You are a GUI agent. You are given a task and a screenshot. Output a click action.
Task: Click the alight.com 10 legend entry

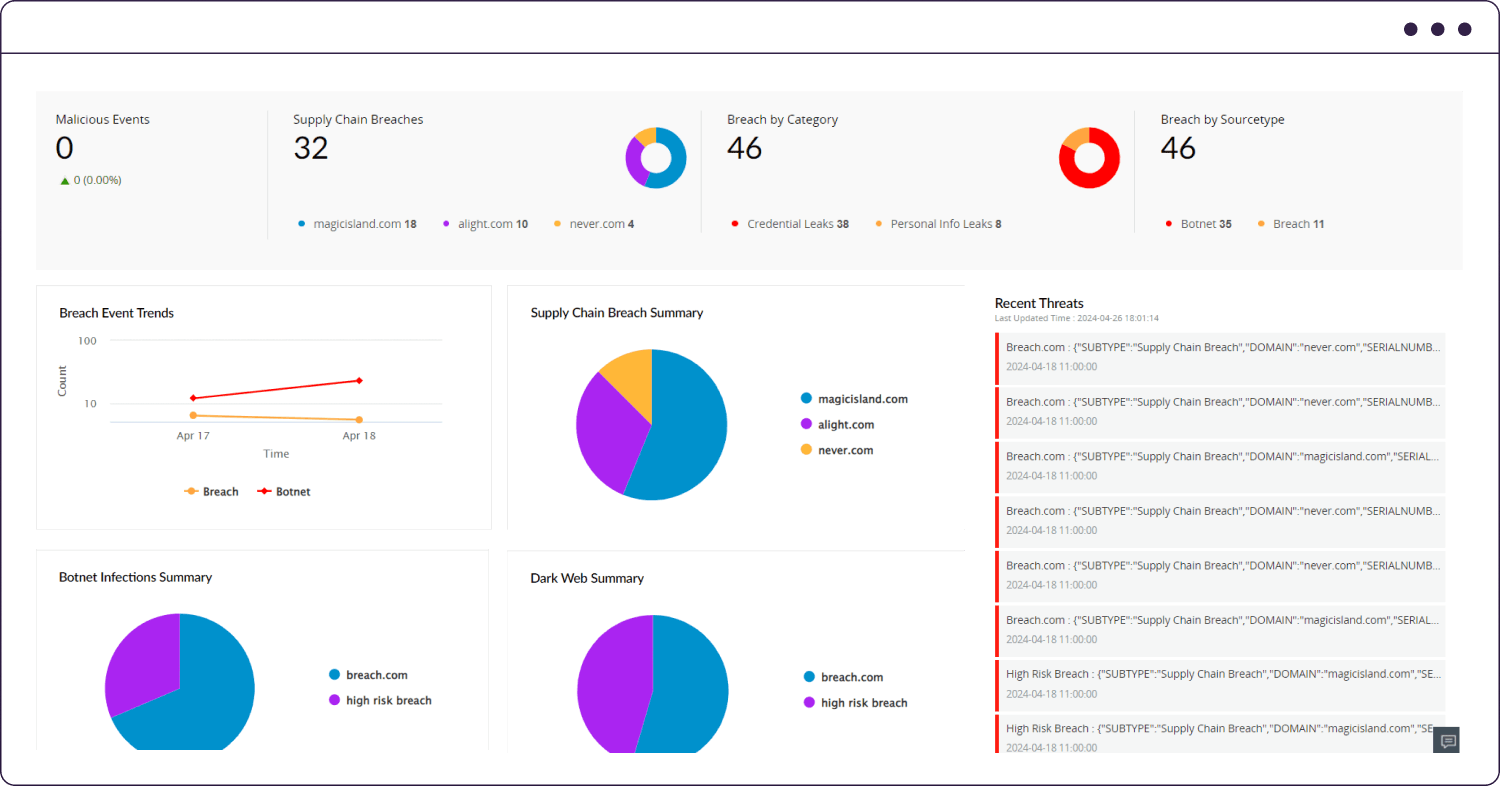[x=485, y=224]
